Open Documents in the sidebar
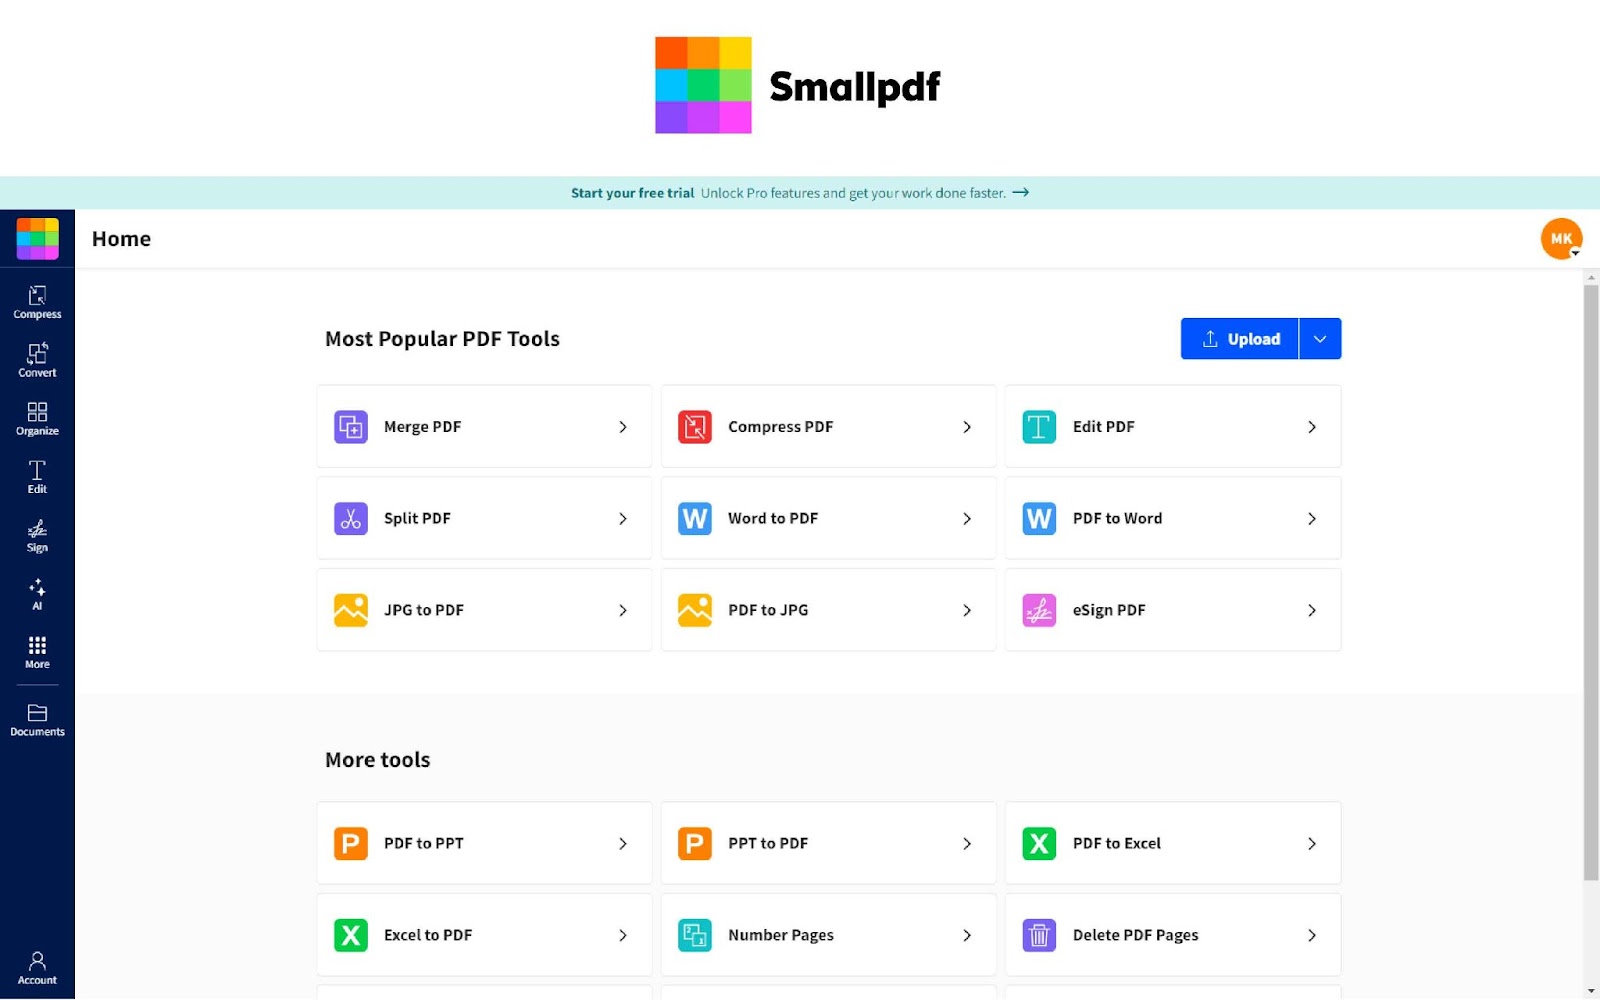Image resolution: width=1600 pixels, height=1000 pixels. (37, 720)
